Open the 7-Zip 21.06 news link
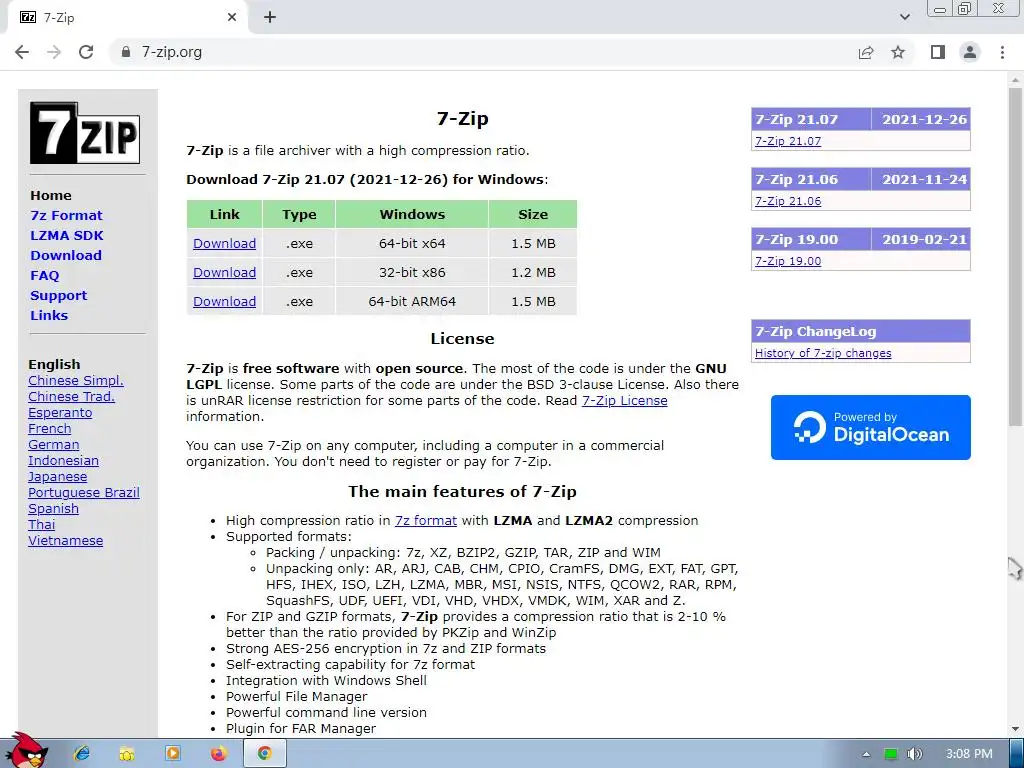 point(788,201)
